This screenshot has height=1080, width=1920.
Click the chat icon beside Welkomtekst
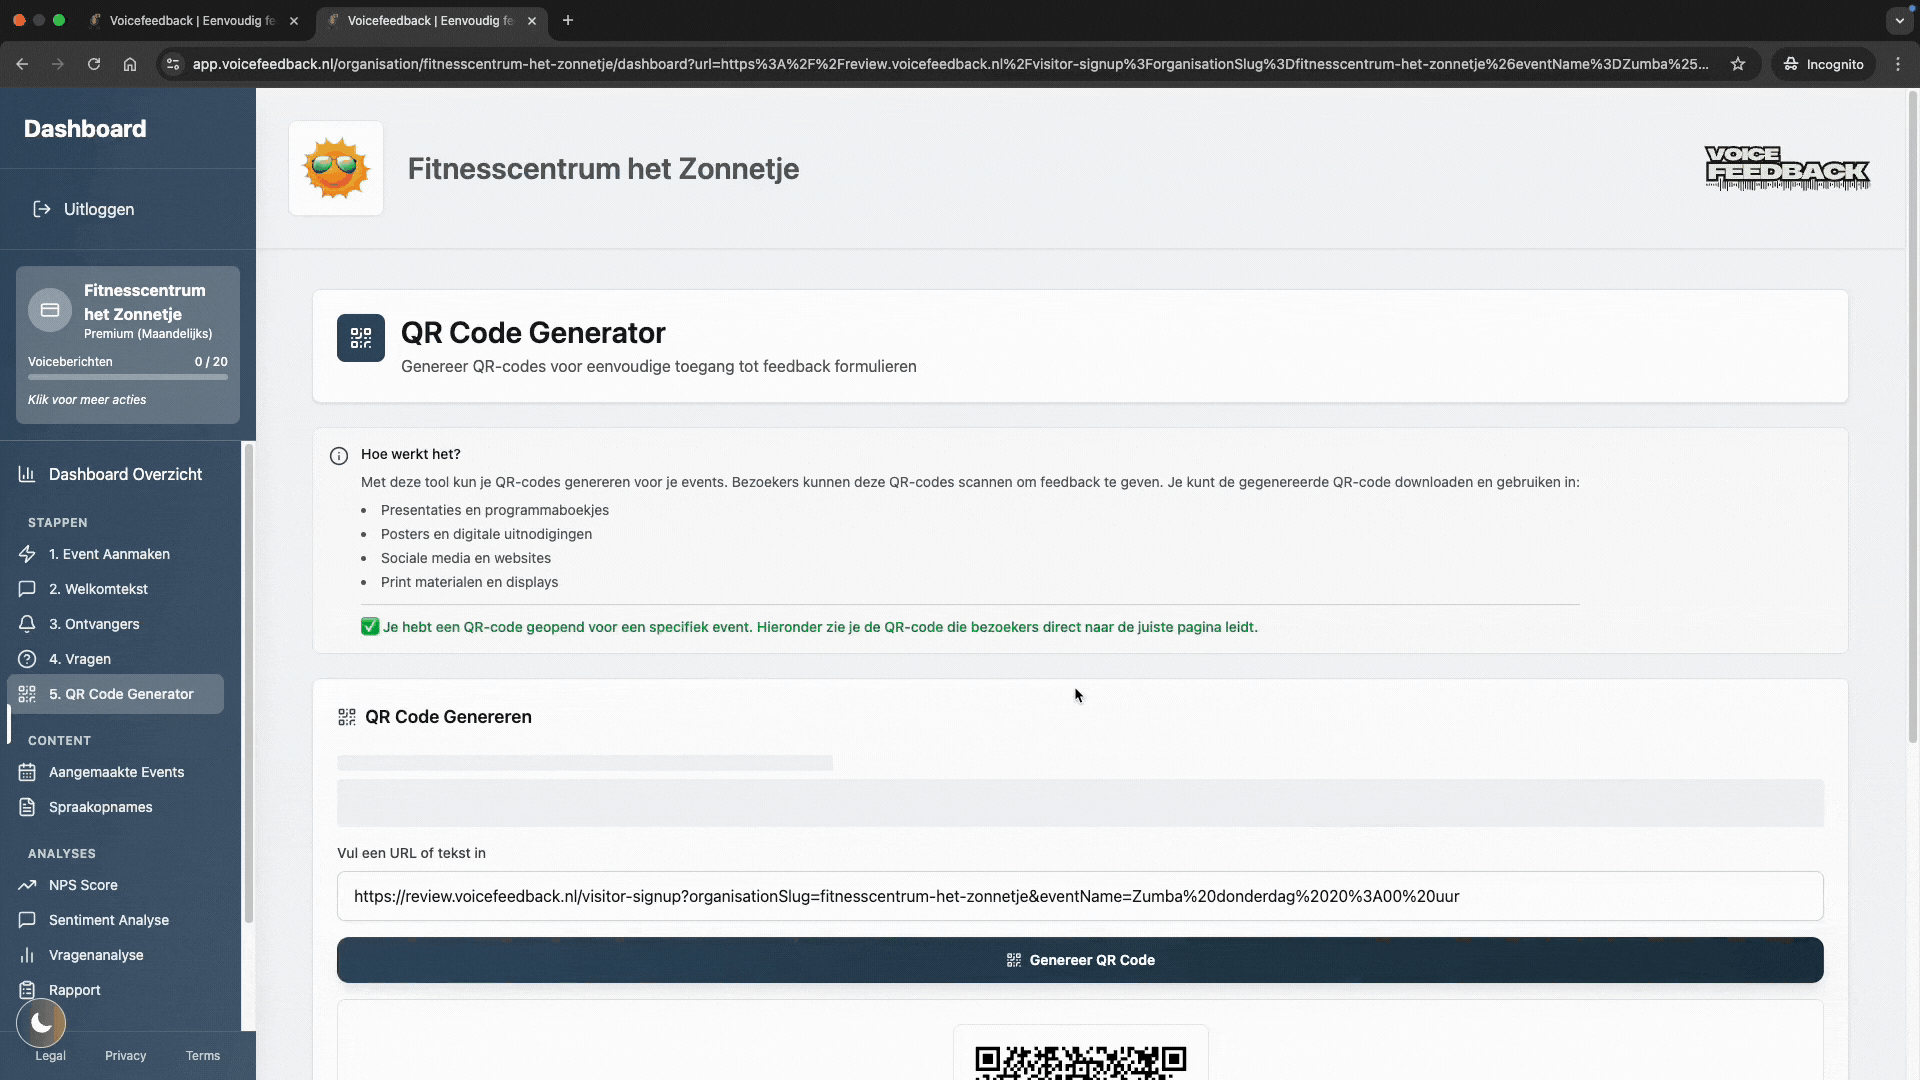click(27, 589)
